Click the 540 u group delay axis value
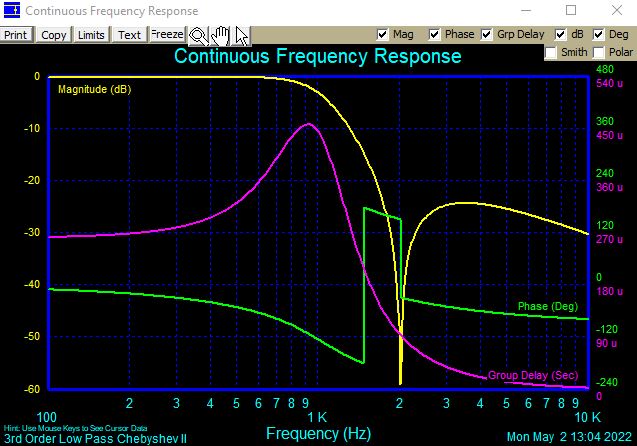This screenshot has height=446, width=637. tap(609, 84)
